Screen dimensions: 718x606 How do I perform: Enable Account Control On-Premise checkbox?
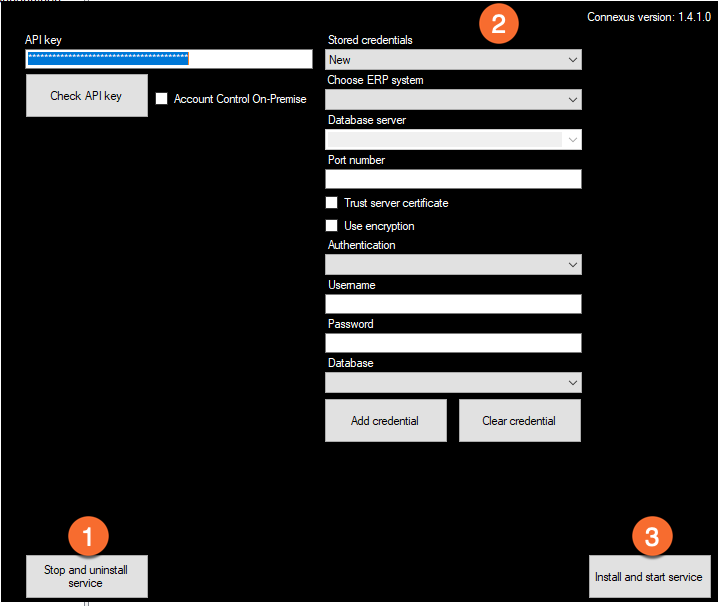click(162, 99)
